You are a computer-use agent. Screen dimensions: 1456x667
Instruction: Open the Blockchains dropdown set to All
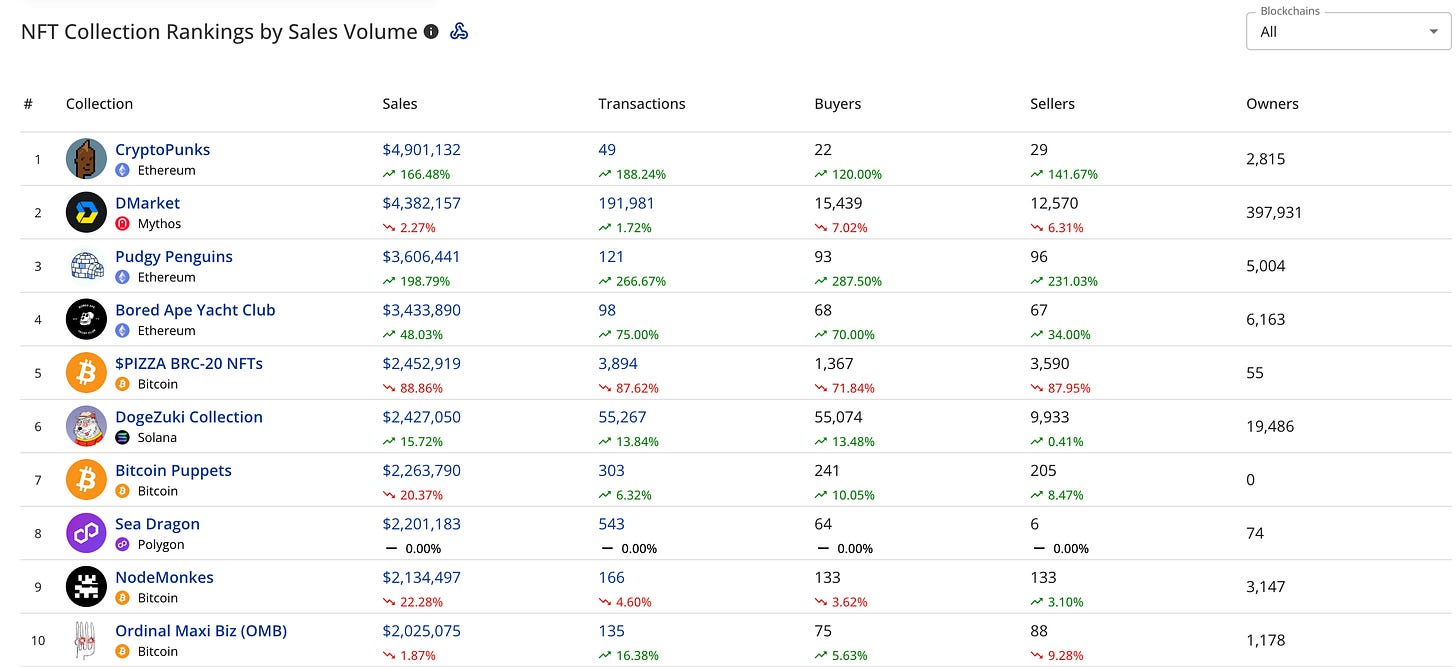1348,30
